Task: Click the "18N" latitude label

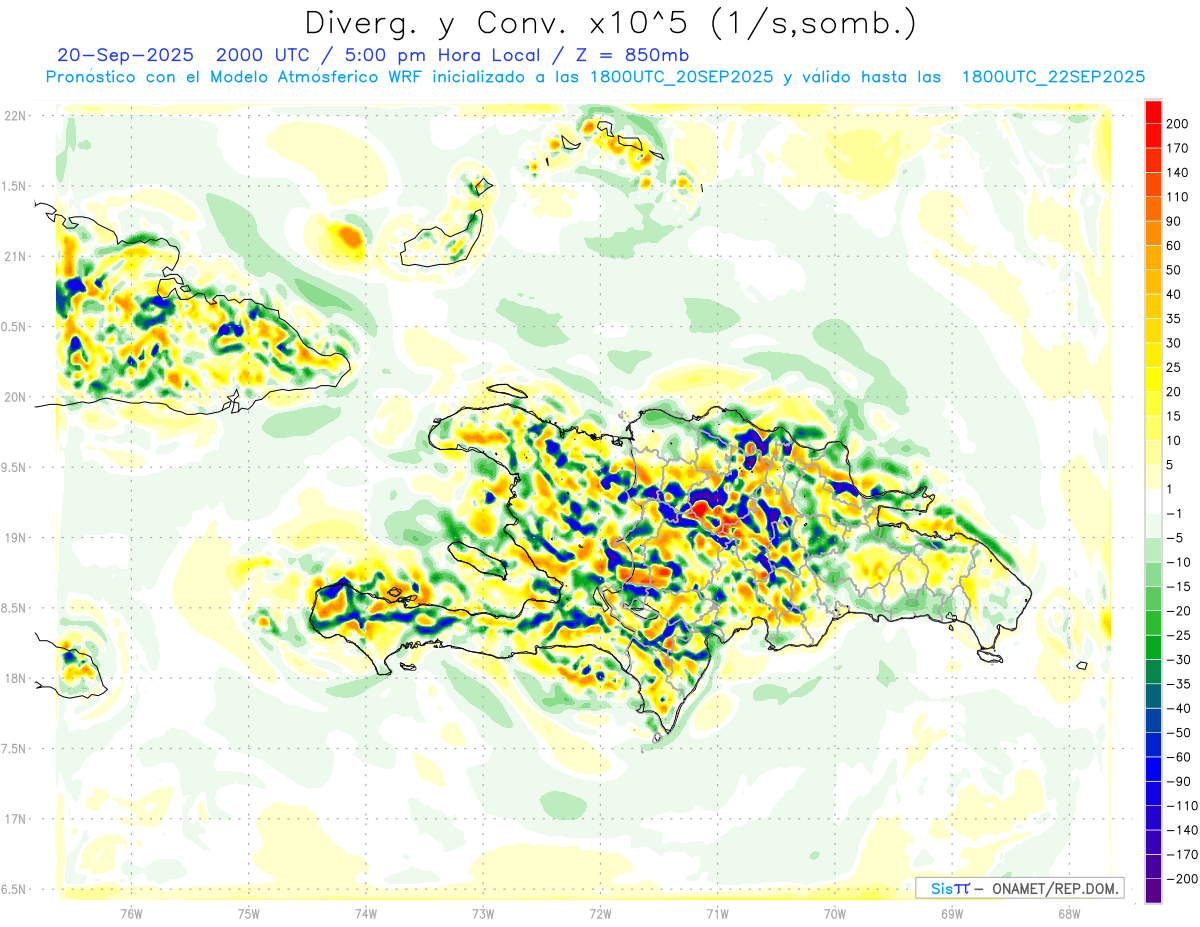Action: tap(15, 679)
